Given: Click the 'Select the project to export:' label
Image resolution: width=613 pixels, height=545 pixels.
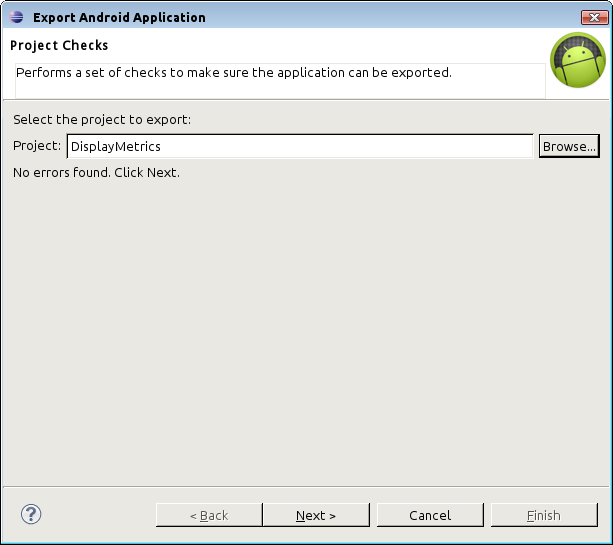Looking at the screenshot, I should (102, 120).
